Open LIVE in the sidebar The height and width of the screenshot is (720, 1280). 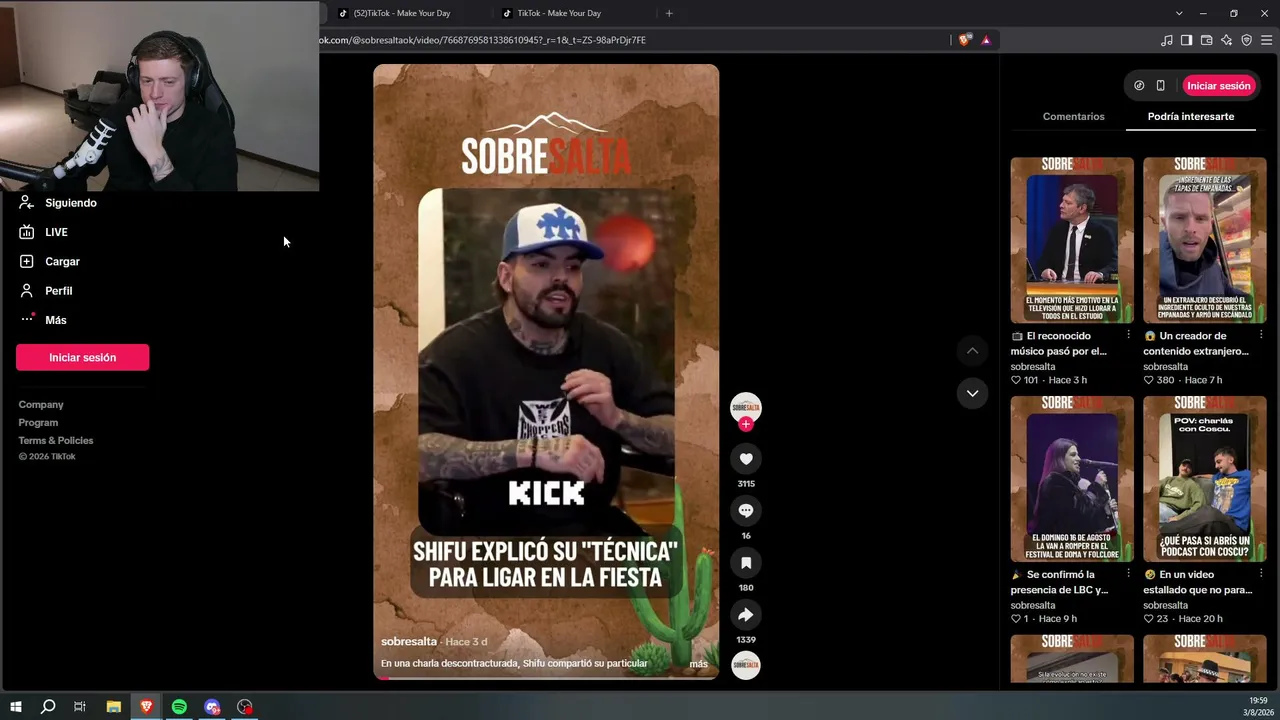[x=57, y=232]
